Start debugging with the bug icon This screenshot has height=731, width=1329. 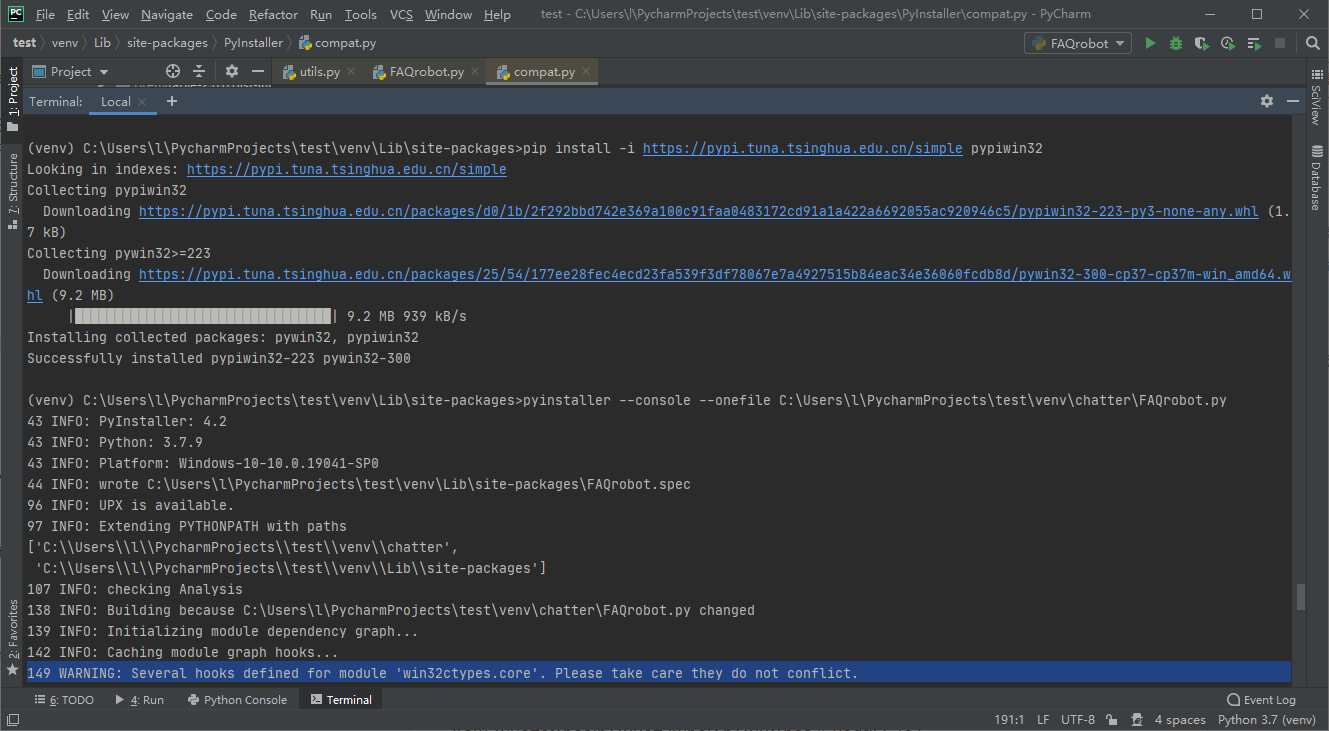click(x=1176, y=43)
